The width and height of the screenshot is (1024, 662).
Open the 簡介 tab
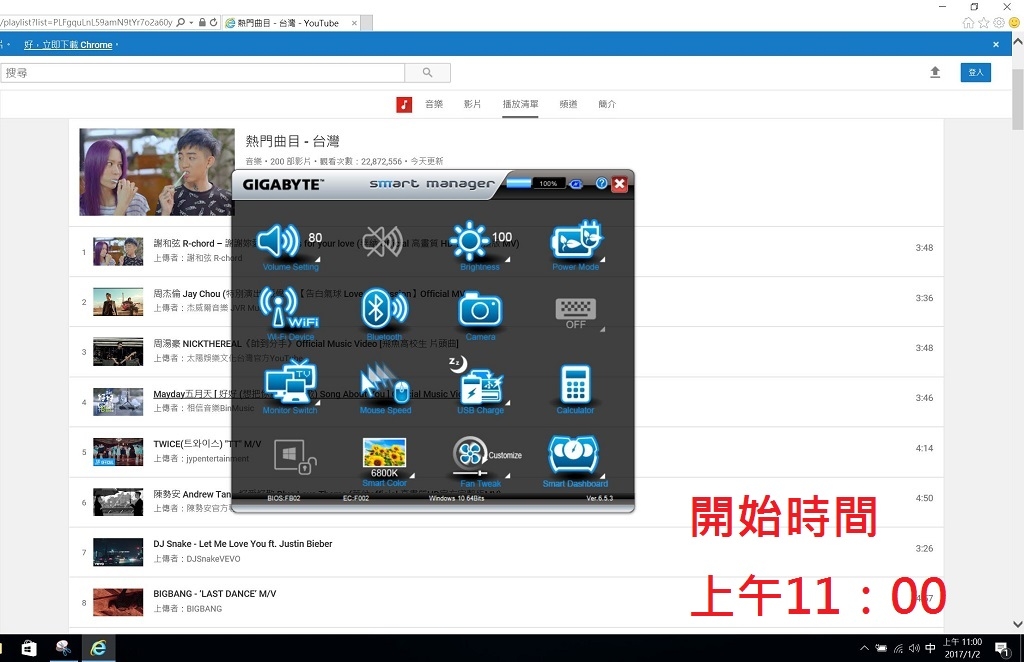tap(607, 104)
